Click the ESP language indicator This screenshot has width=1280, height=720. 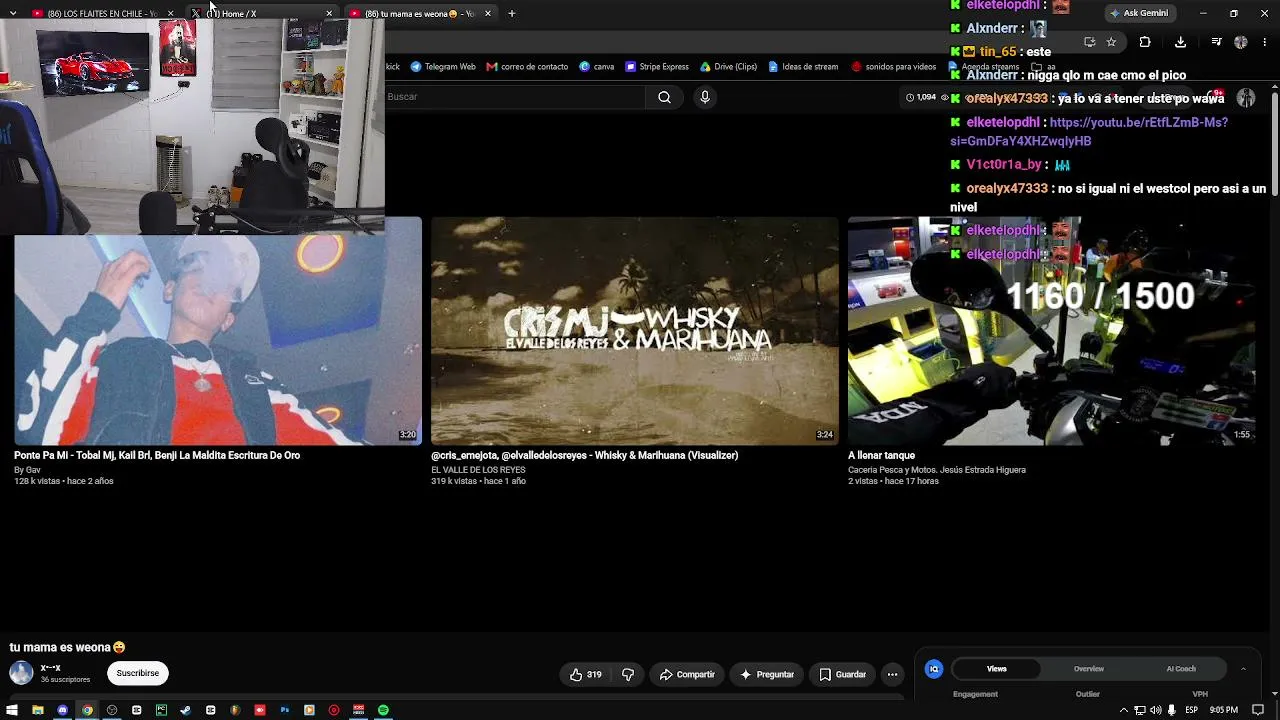pos(1190,710)
